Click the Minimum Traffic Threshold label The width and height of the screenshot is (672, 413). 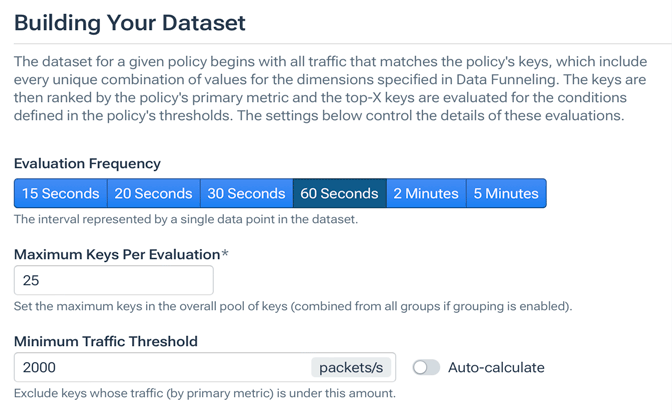pos(106,341)
